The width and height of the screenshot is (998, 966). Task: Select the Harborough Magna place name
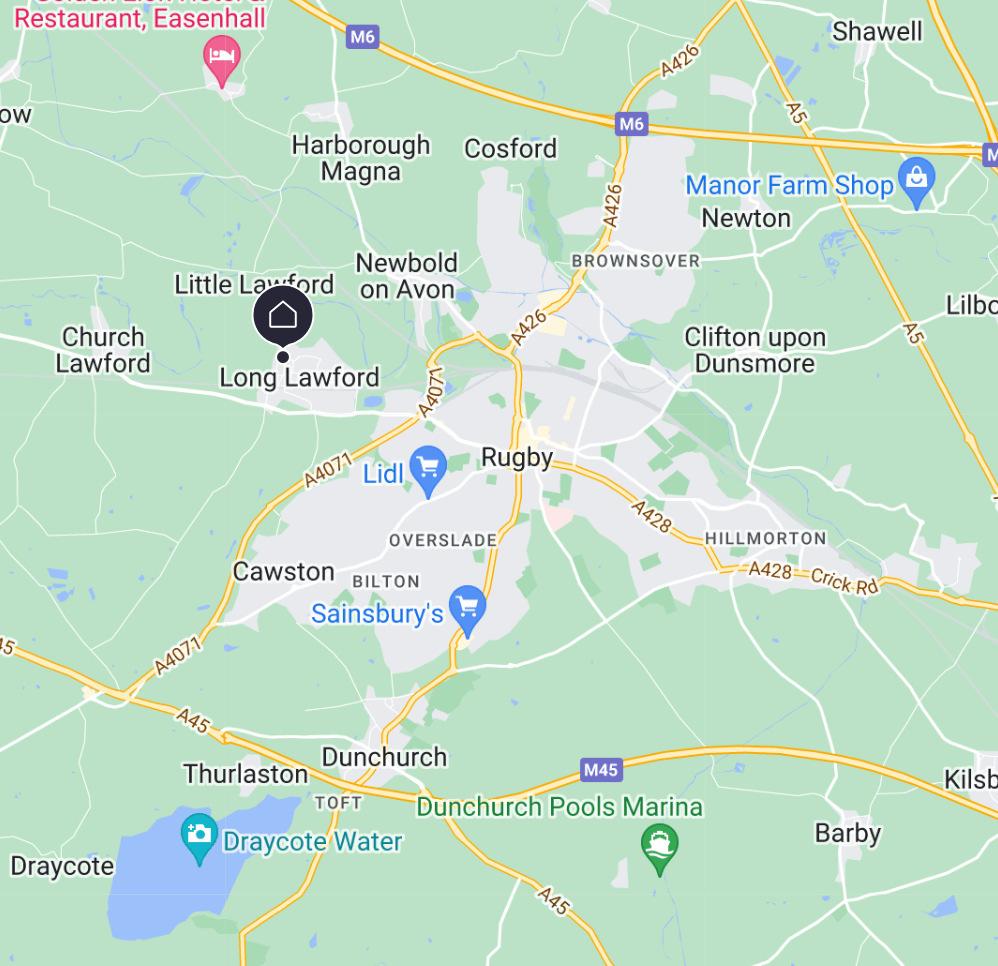pos(361,158)
